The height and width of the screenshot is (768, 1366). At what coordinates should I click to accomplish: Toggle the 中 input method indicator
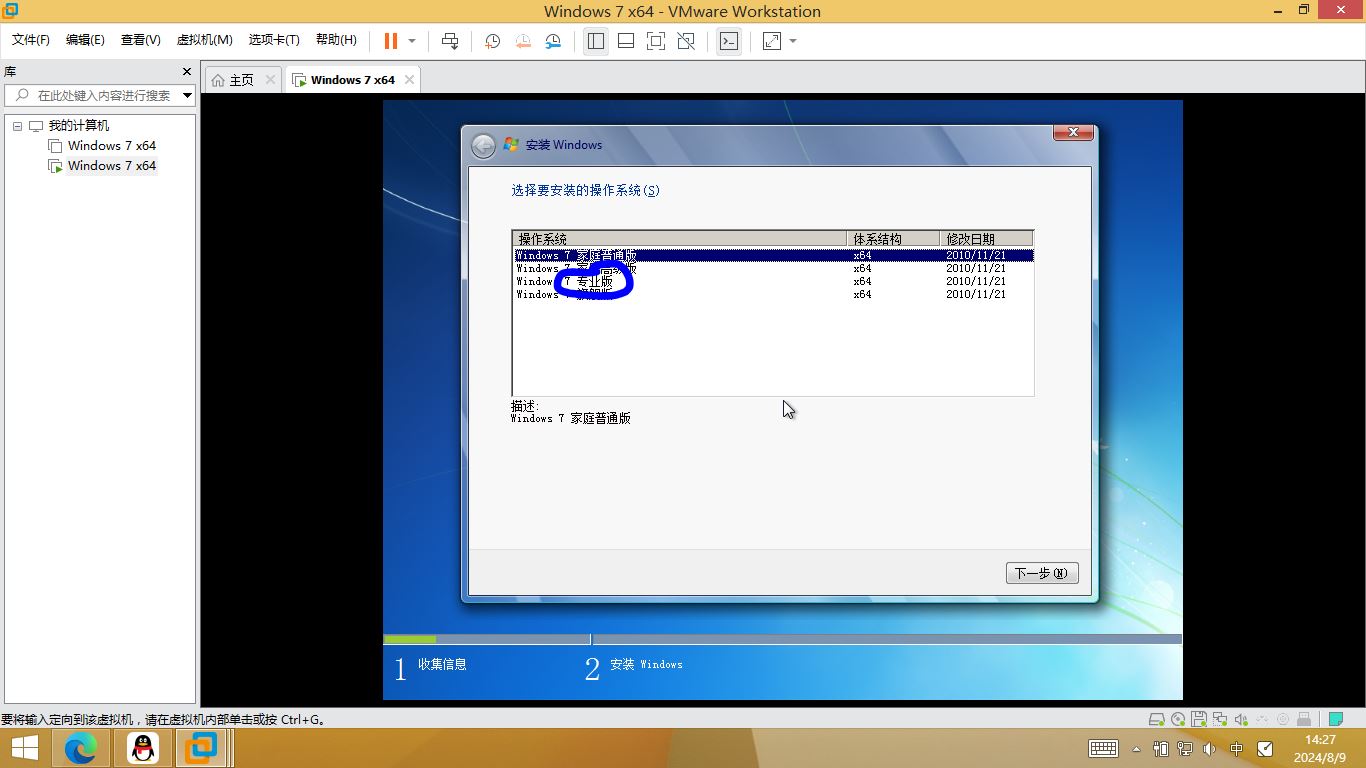(x=1237, y=748)
